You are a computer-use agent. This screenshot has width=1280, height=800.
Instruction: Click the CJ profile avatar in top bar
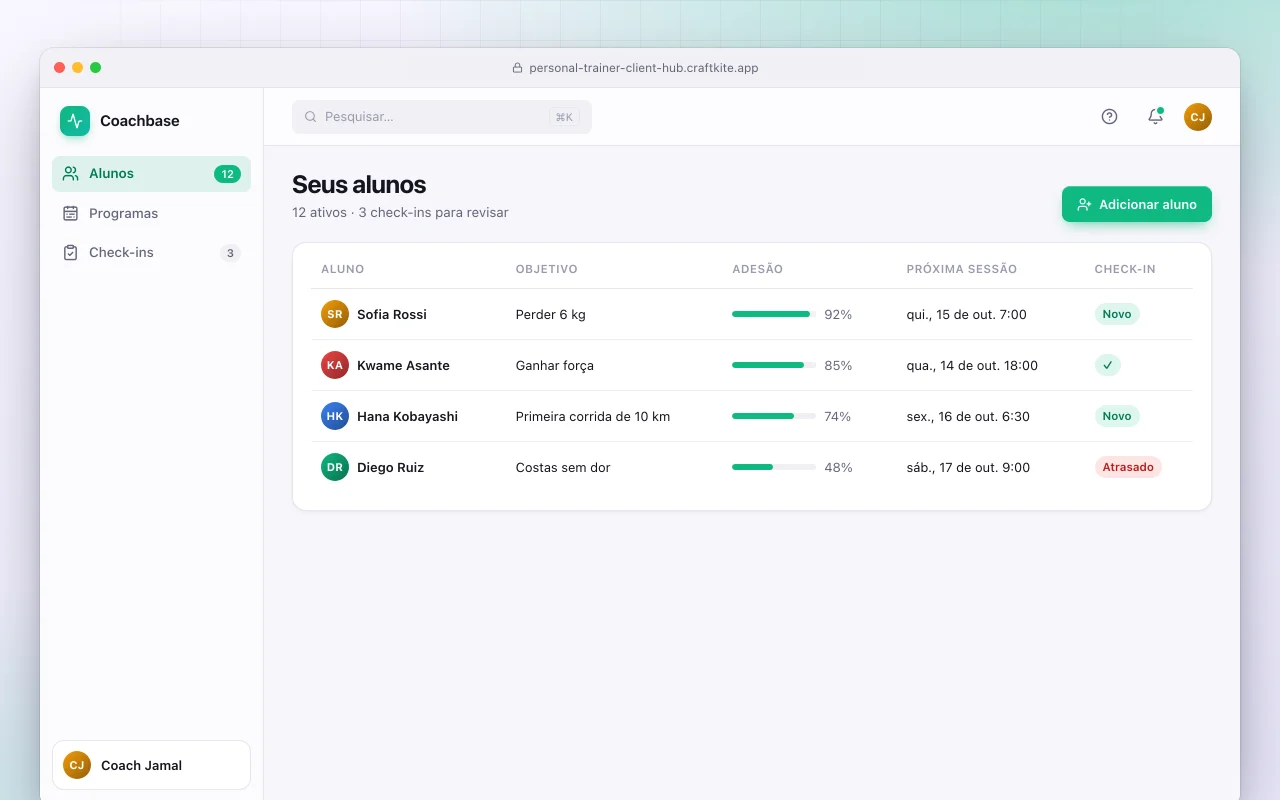[x=1198, y=117]
